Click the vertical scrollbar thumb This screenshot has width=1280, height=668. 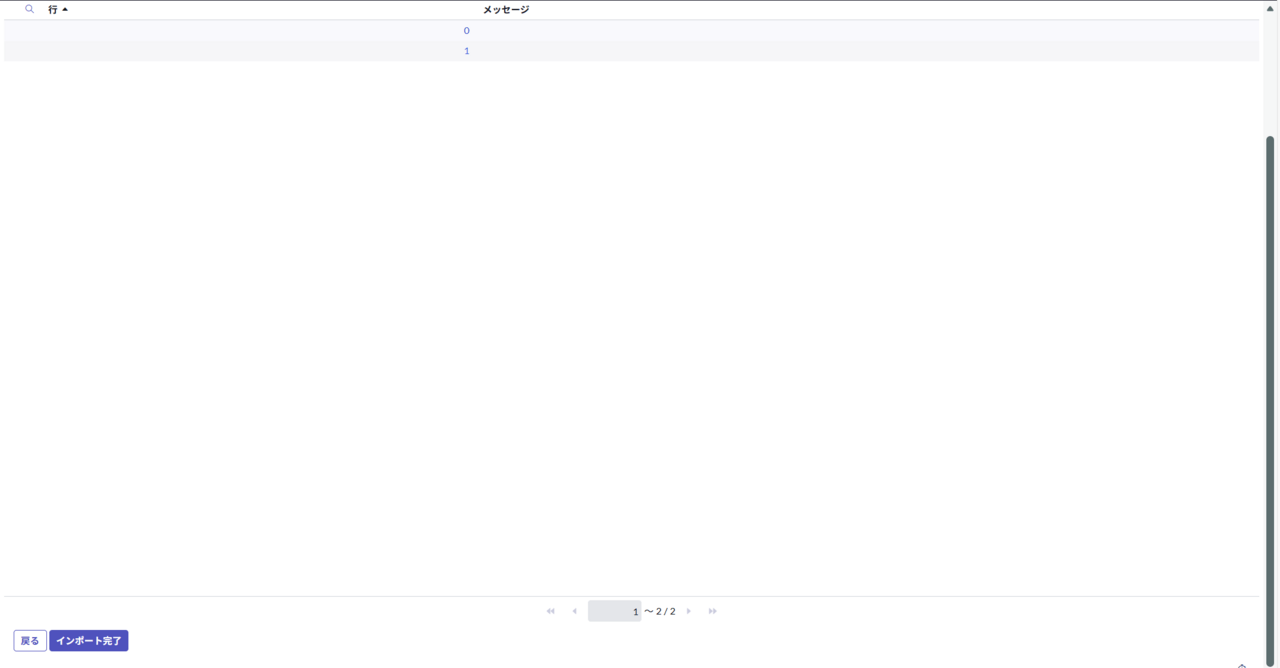pos(1270,400)
